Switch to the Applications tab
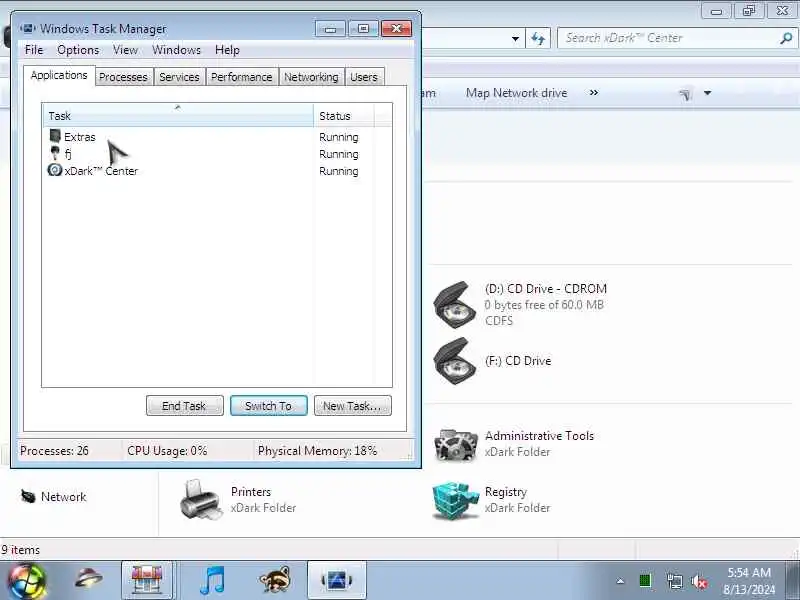800x600 pixels. pyautogui.click(x=59, y=76)
